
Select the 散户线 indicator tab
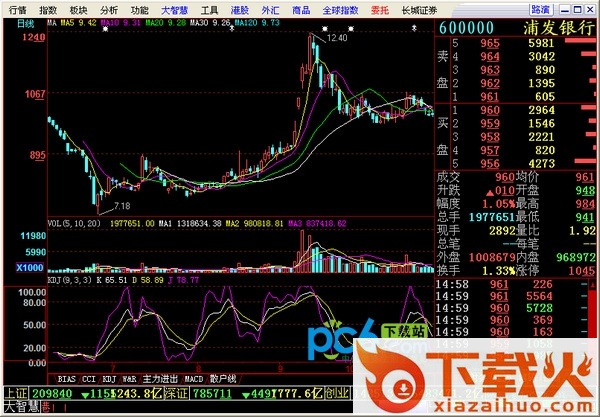click(223, 379)
